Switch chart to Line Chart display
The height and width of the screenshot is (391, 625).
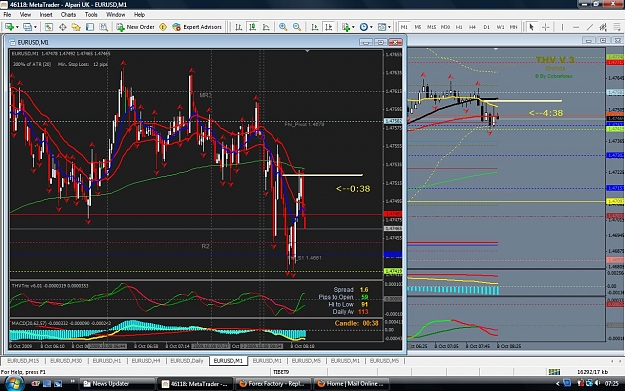pyautogui.click(x=266, y=27)
